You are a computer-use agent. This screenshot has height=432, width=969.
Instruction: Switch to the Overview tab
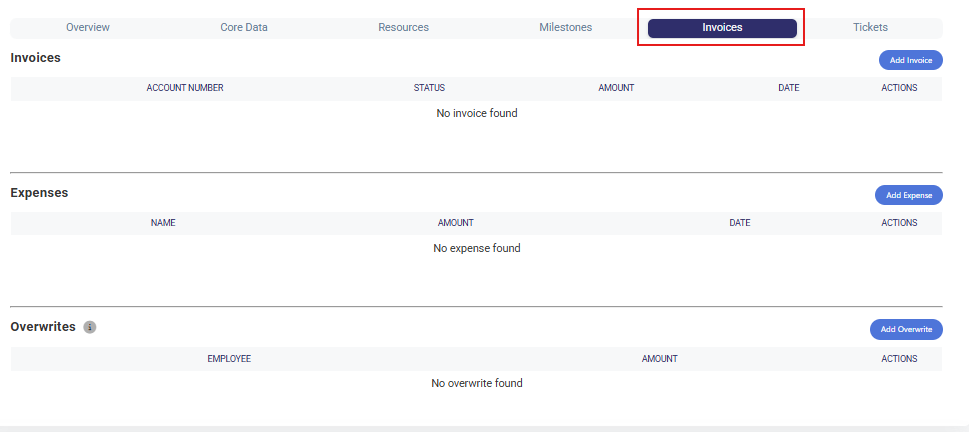point(88,27)
